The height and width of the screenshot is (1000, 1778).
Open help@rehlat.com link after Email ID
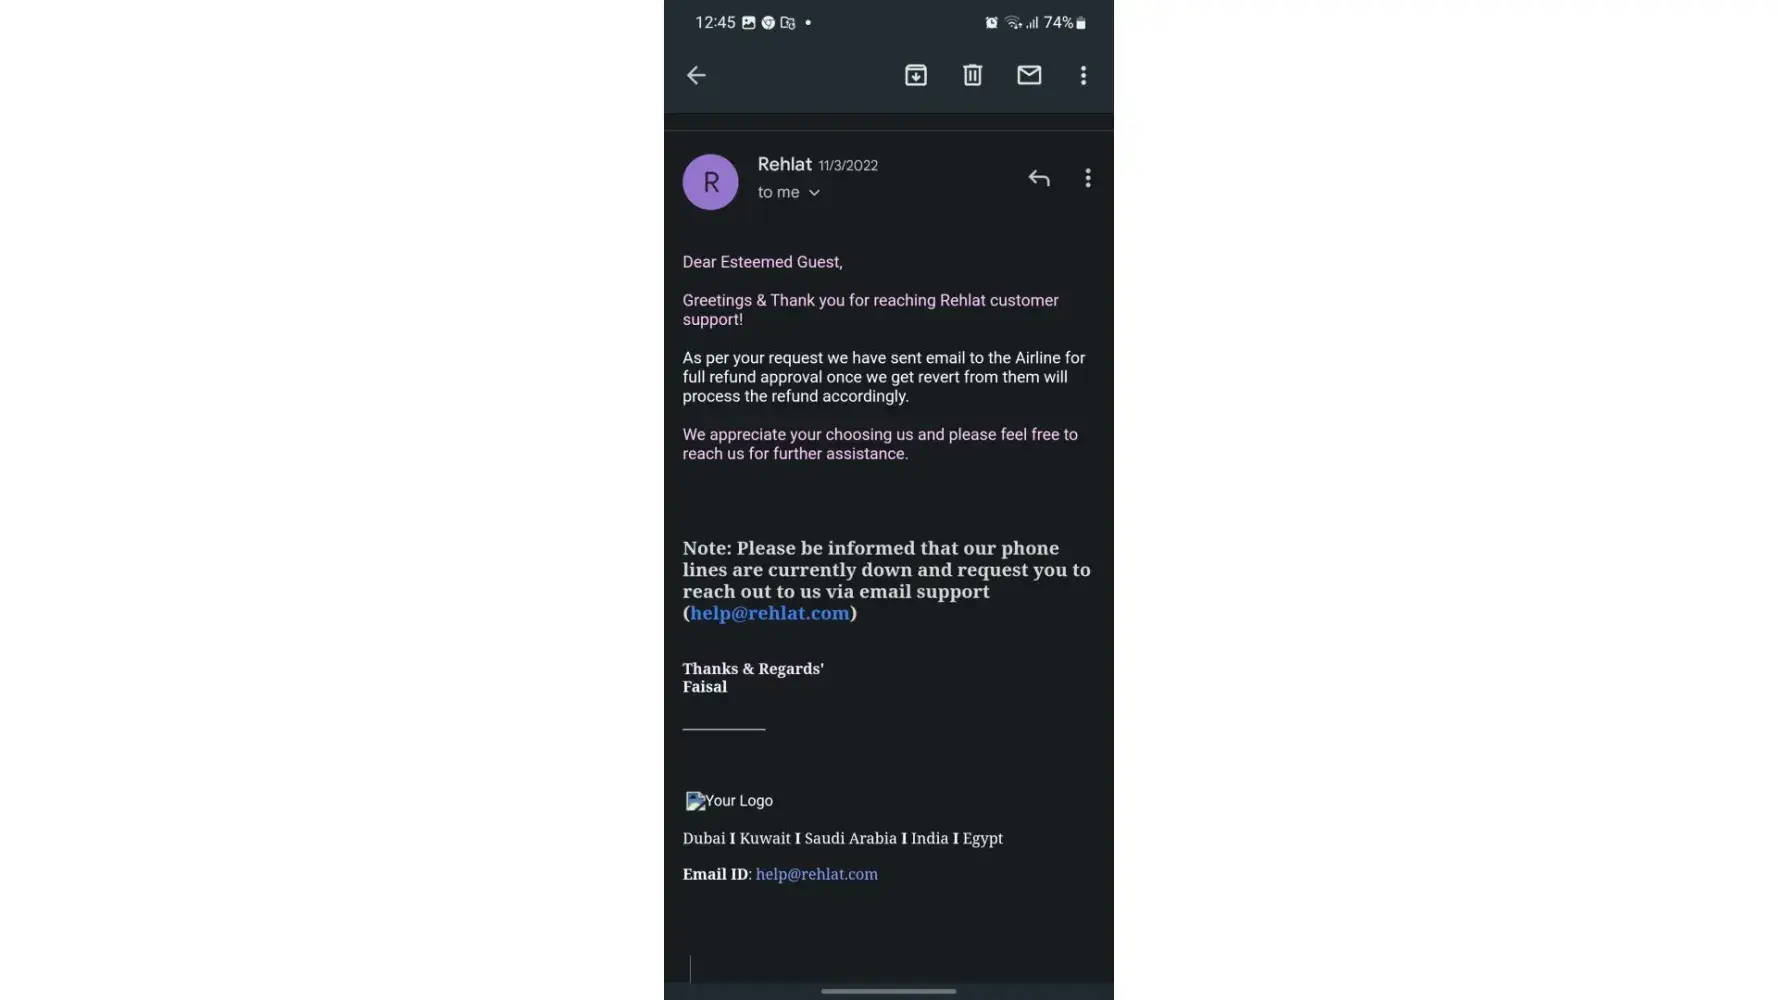pos(816,874)
